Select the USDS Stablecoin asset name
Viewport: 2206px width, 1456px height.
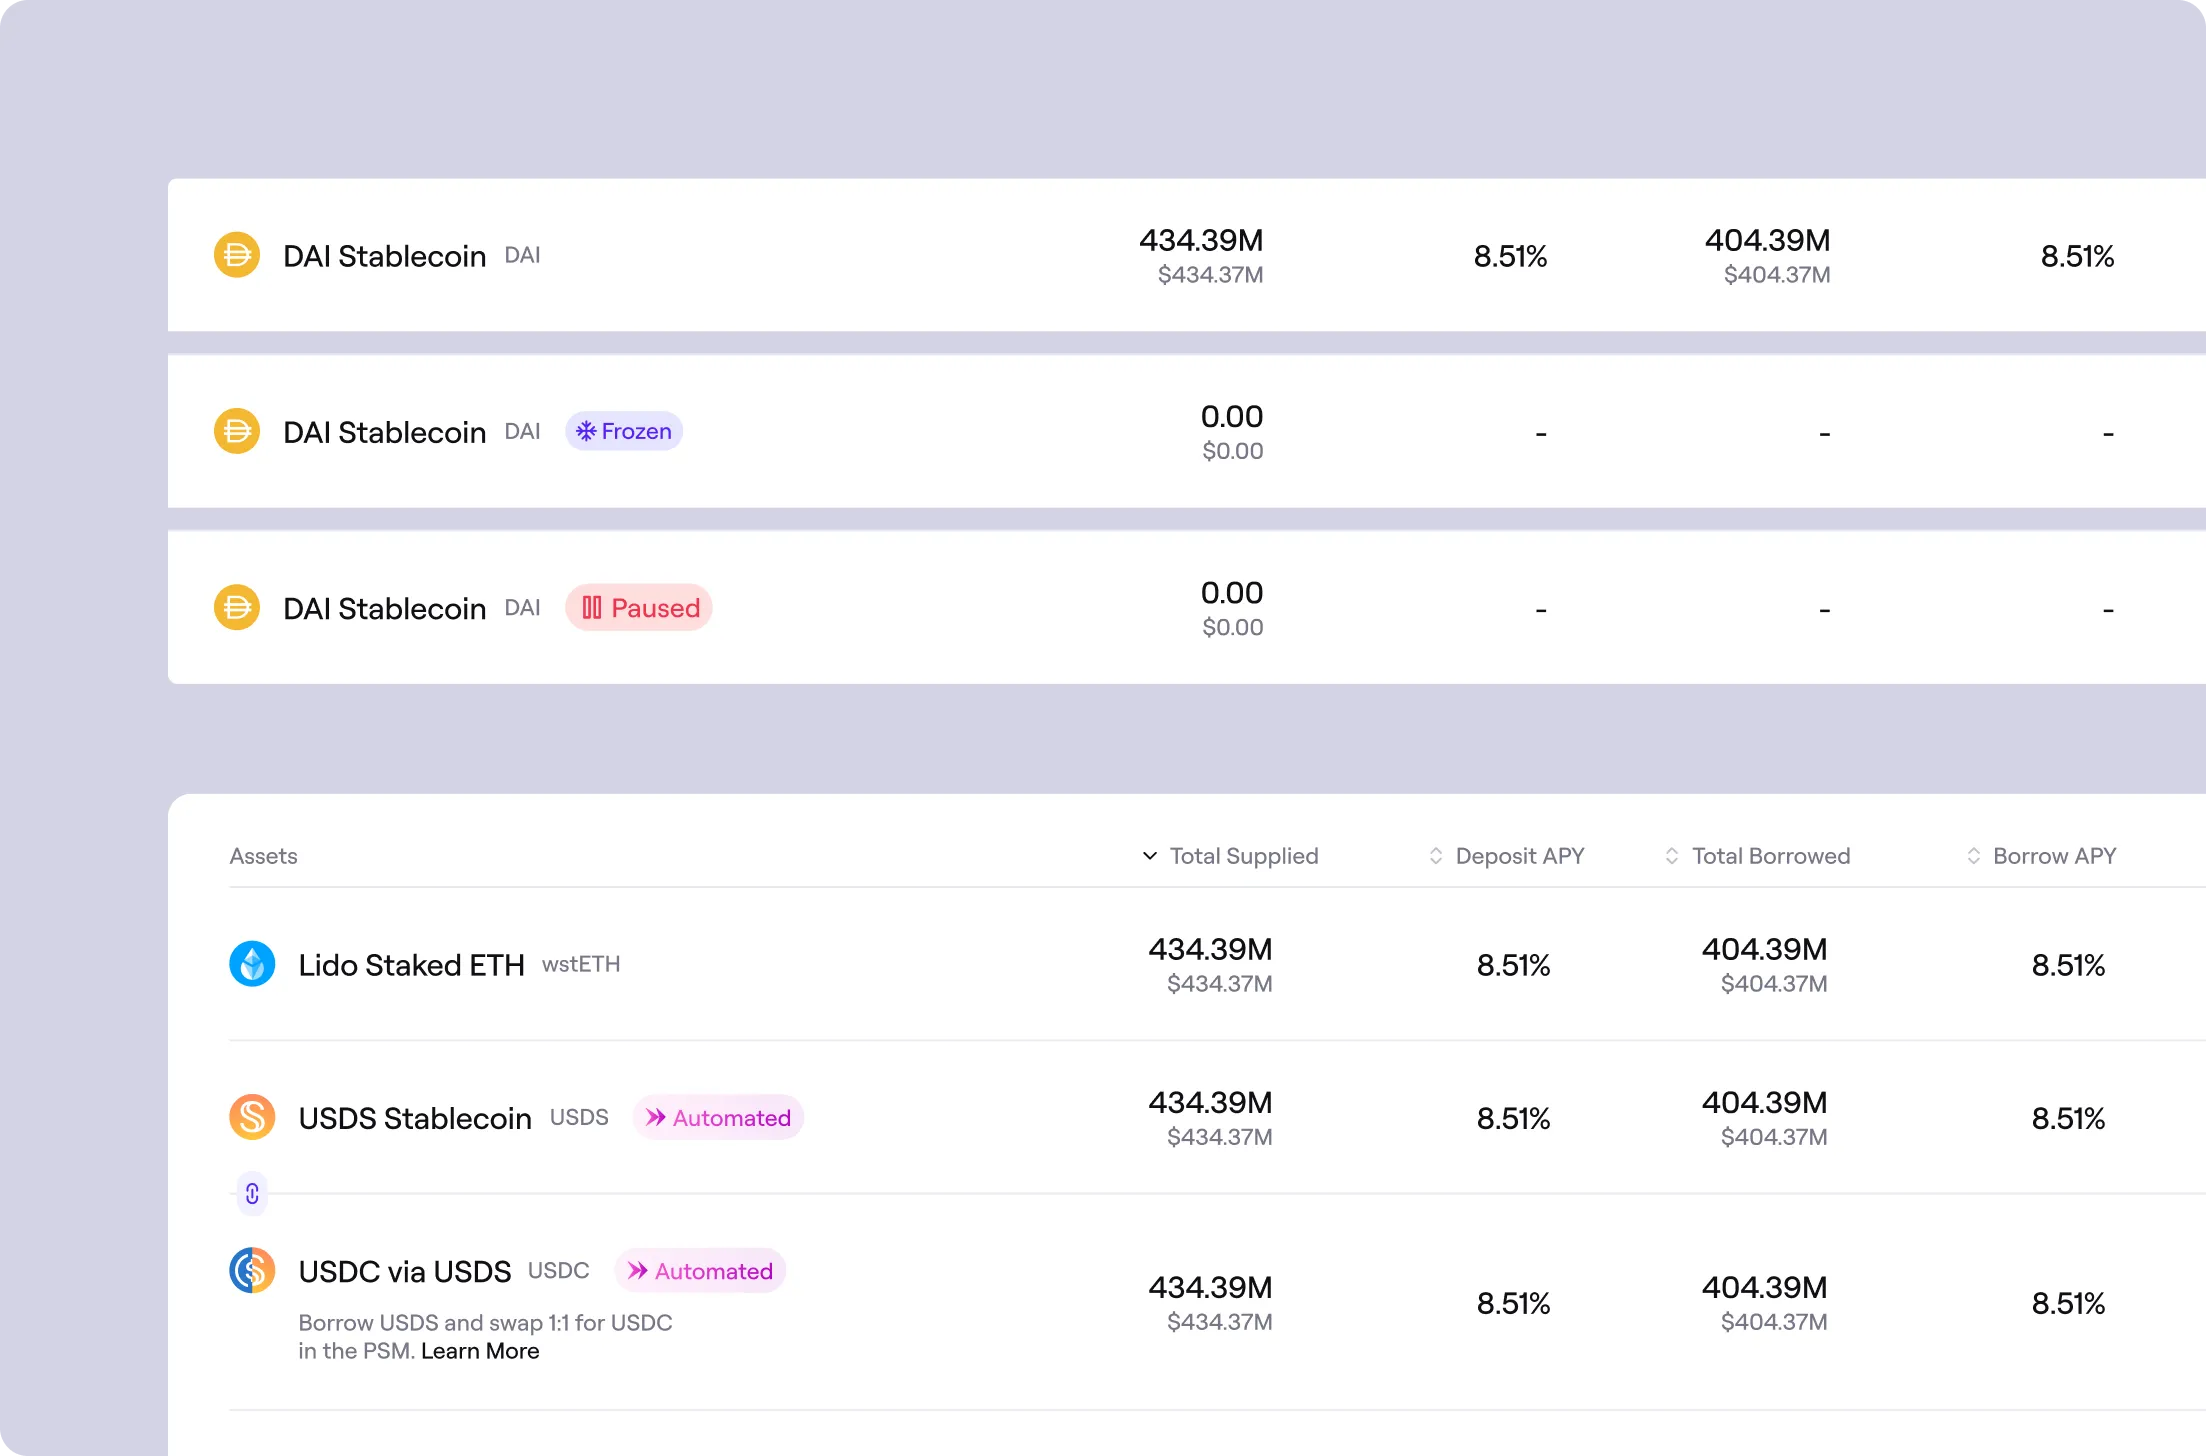click(x=415, y=1118)
